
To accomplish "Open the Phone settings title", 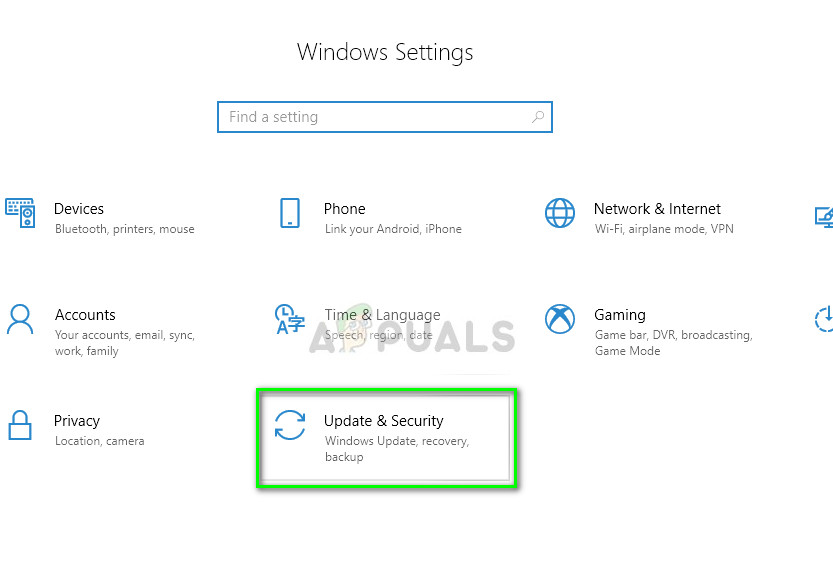I will pyautogui.click(x=344, y=209).
